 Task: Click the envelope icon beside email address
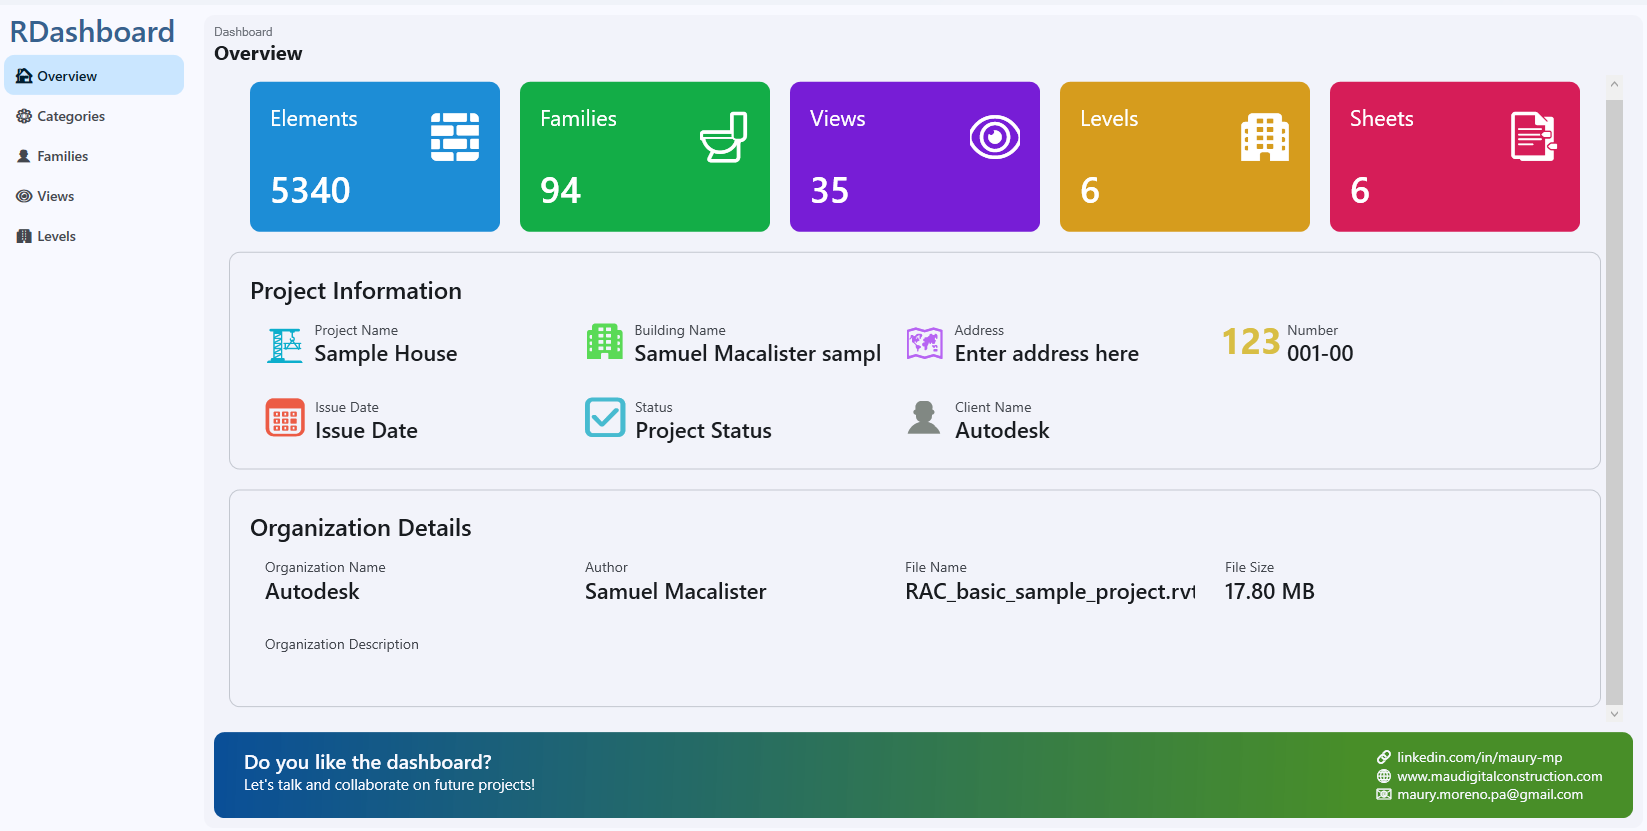tap(1384, 794)
